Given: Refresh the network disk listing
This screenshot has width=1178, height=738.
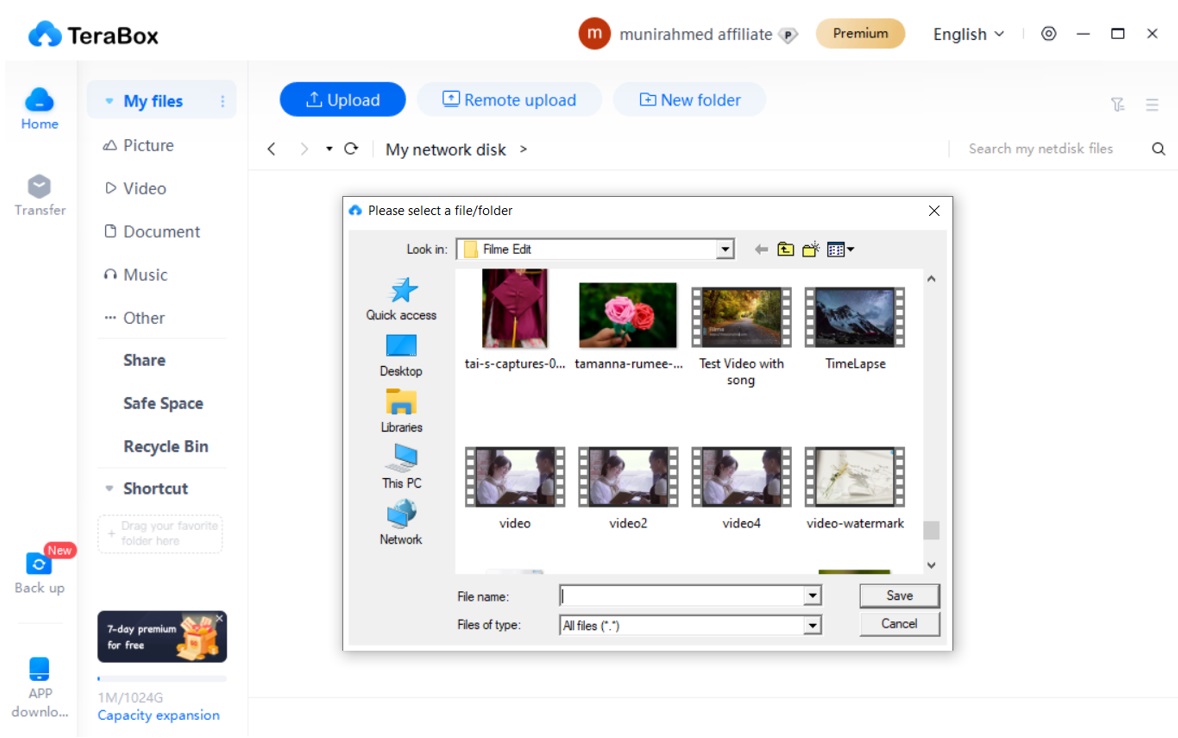Looking at the screenshot, I should (x=351, y=149).
